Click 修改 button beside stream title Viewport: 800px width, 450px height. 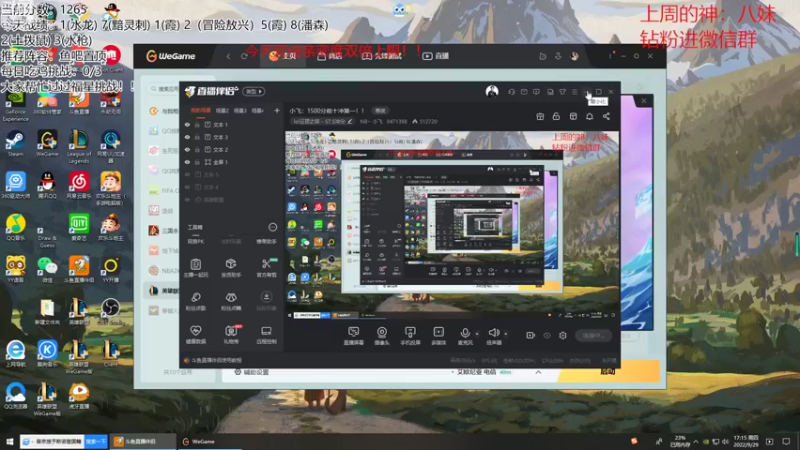point(381,111)
